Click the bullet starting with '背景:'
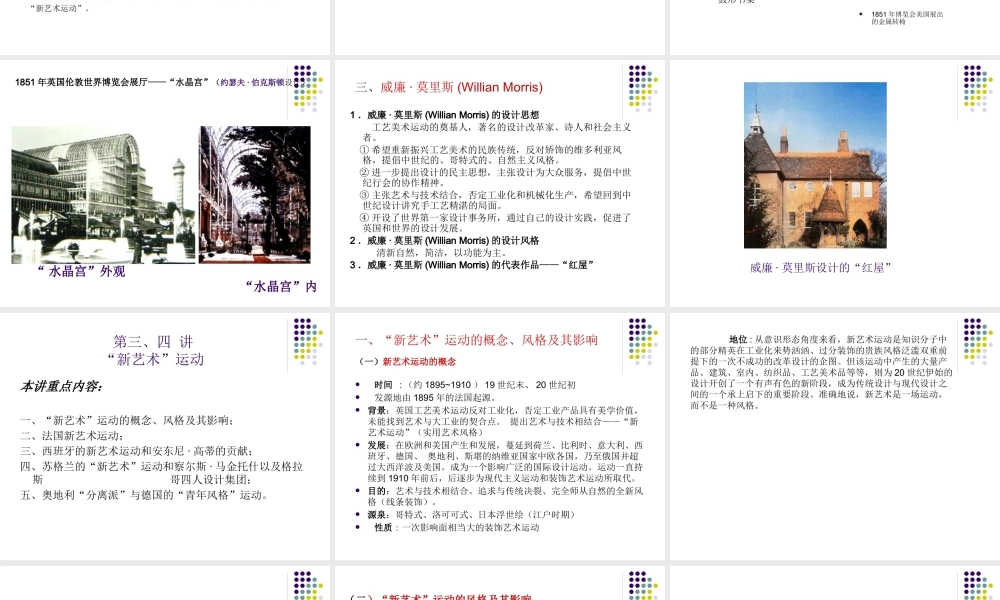 tap(503, 421)
